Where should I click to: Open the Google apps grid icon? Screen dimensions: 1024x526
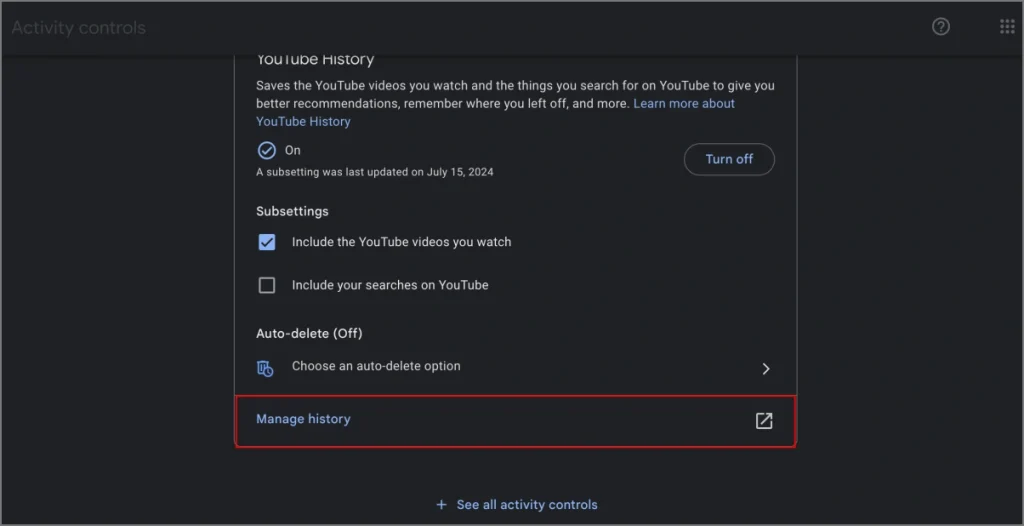tap(1007, 27)
